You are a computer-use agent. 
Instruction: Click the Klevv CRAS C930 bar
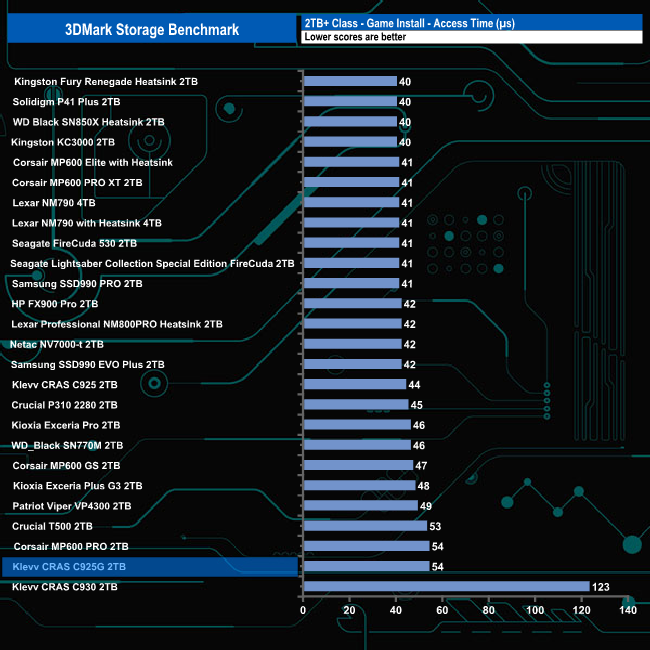pos(446,586)
